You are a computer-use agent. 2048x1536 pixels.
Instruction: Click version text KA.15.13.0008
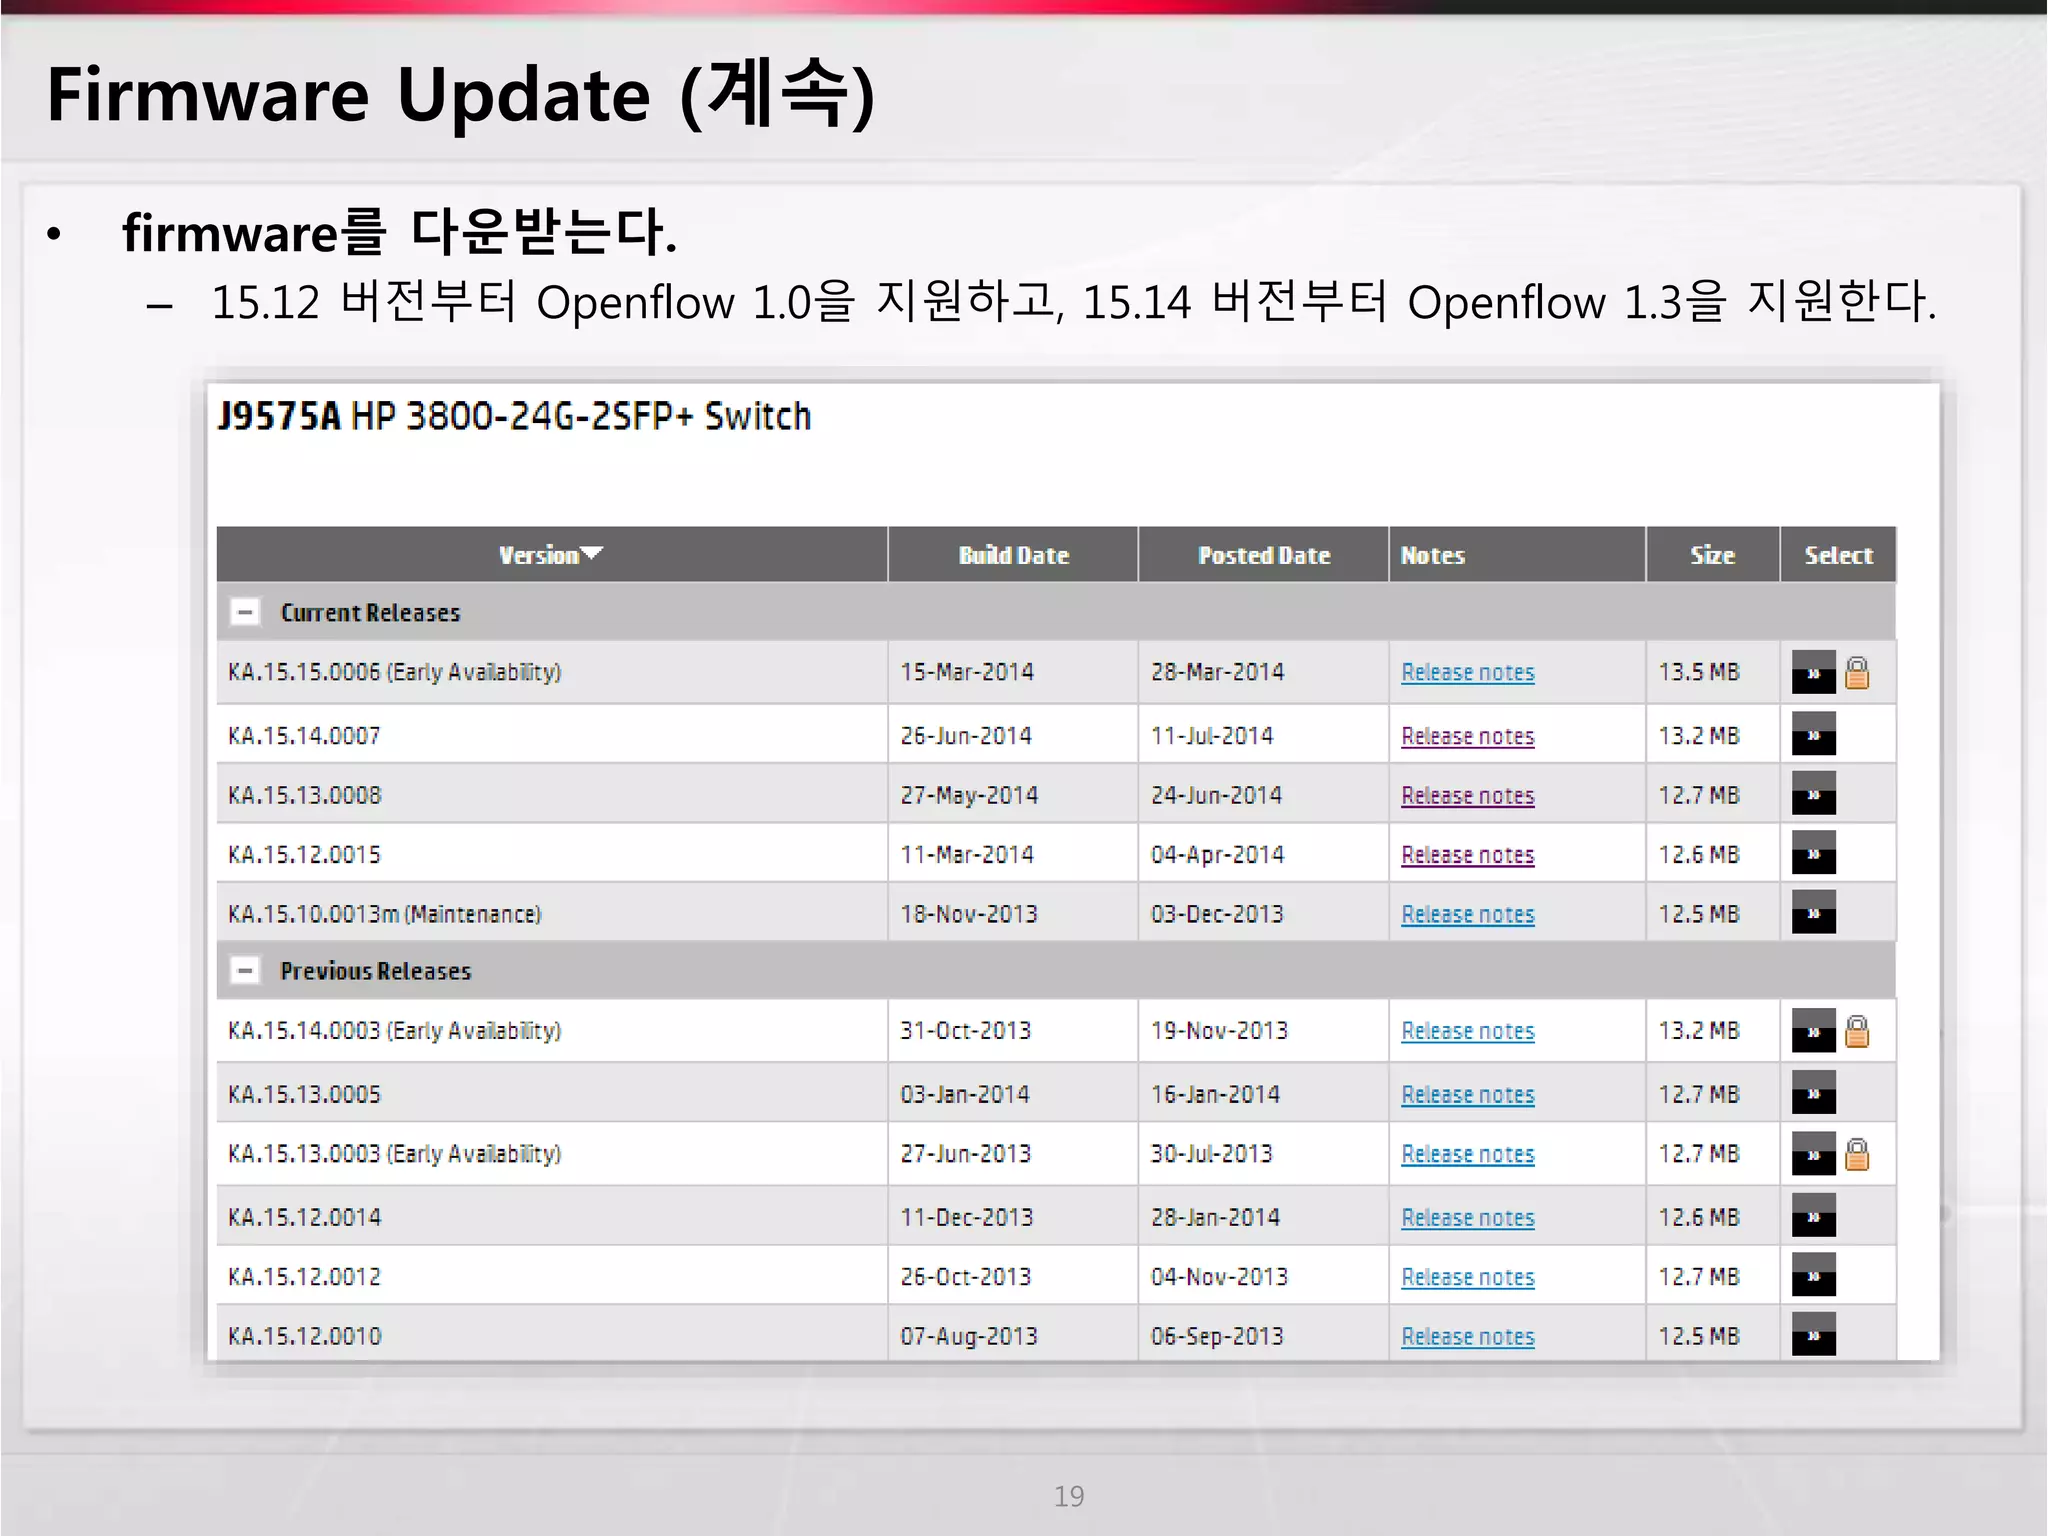[304, 795]
